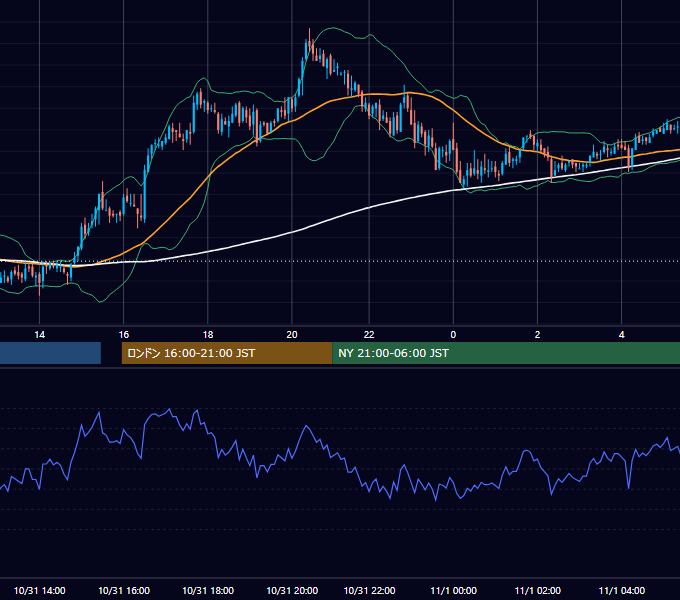
Task: Click the 18 hour label on price chart axis
Action: click(x=208, y=335)
